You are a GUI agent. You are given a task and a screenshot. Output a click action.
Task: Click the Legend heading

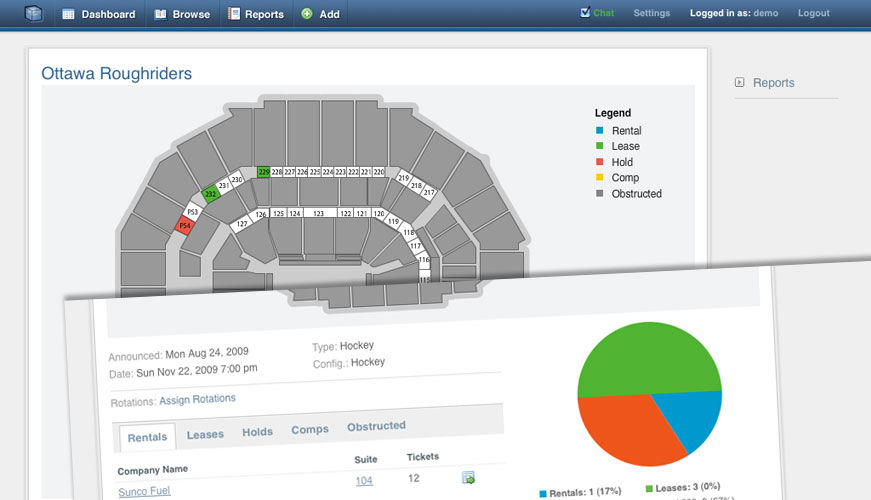click(613, 113)
